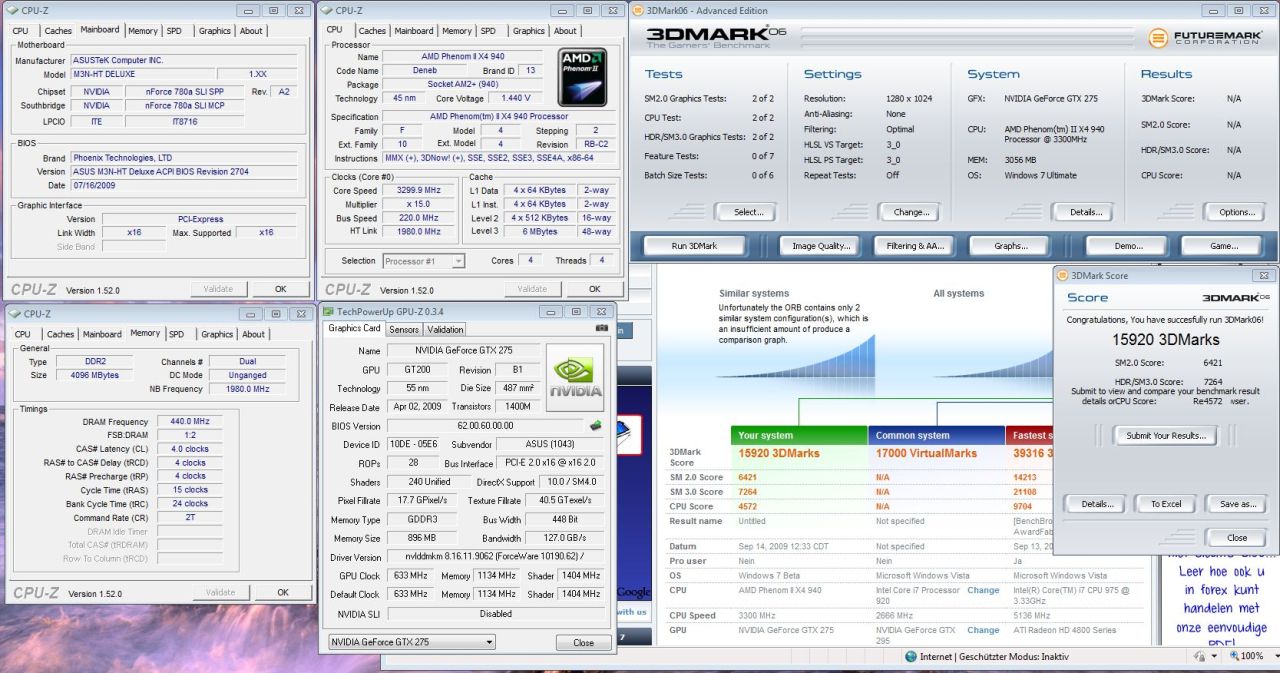Click the NB Frequency value 1980.0 MHz

click(246, 389)
